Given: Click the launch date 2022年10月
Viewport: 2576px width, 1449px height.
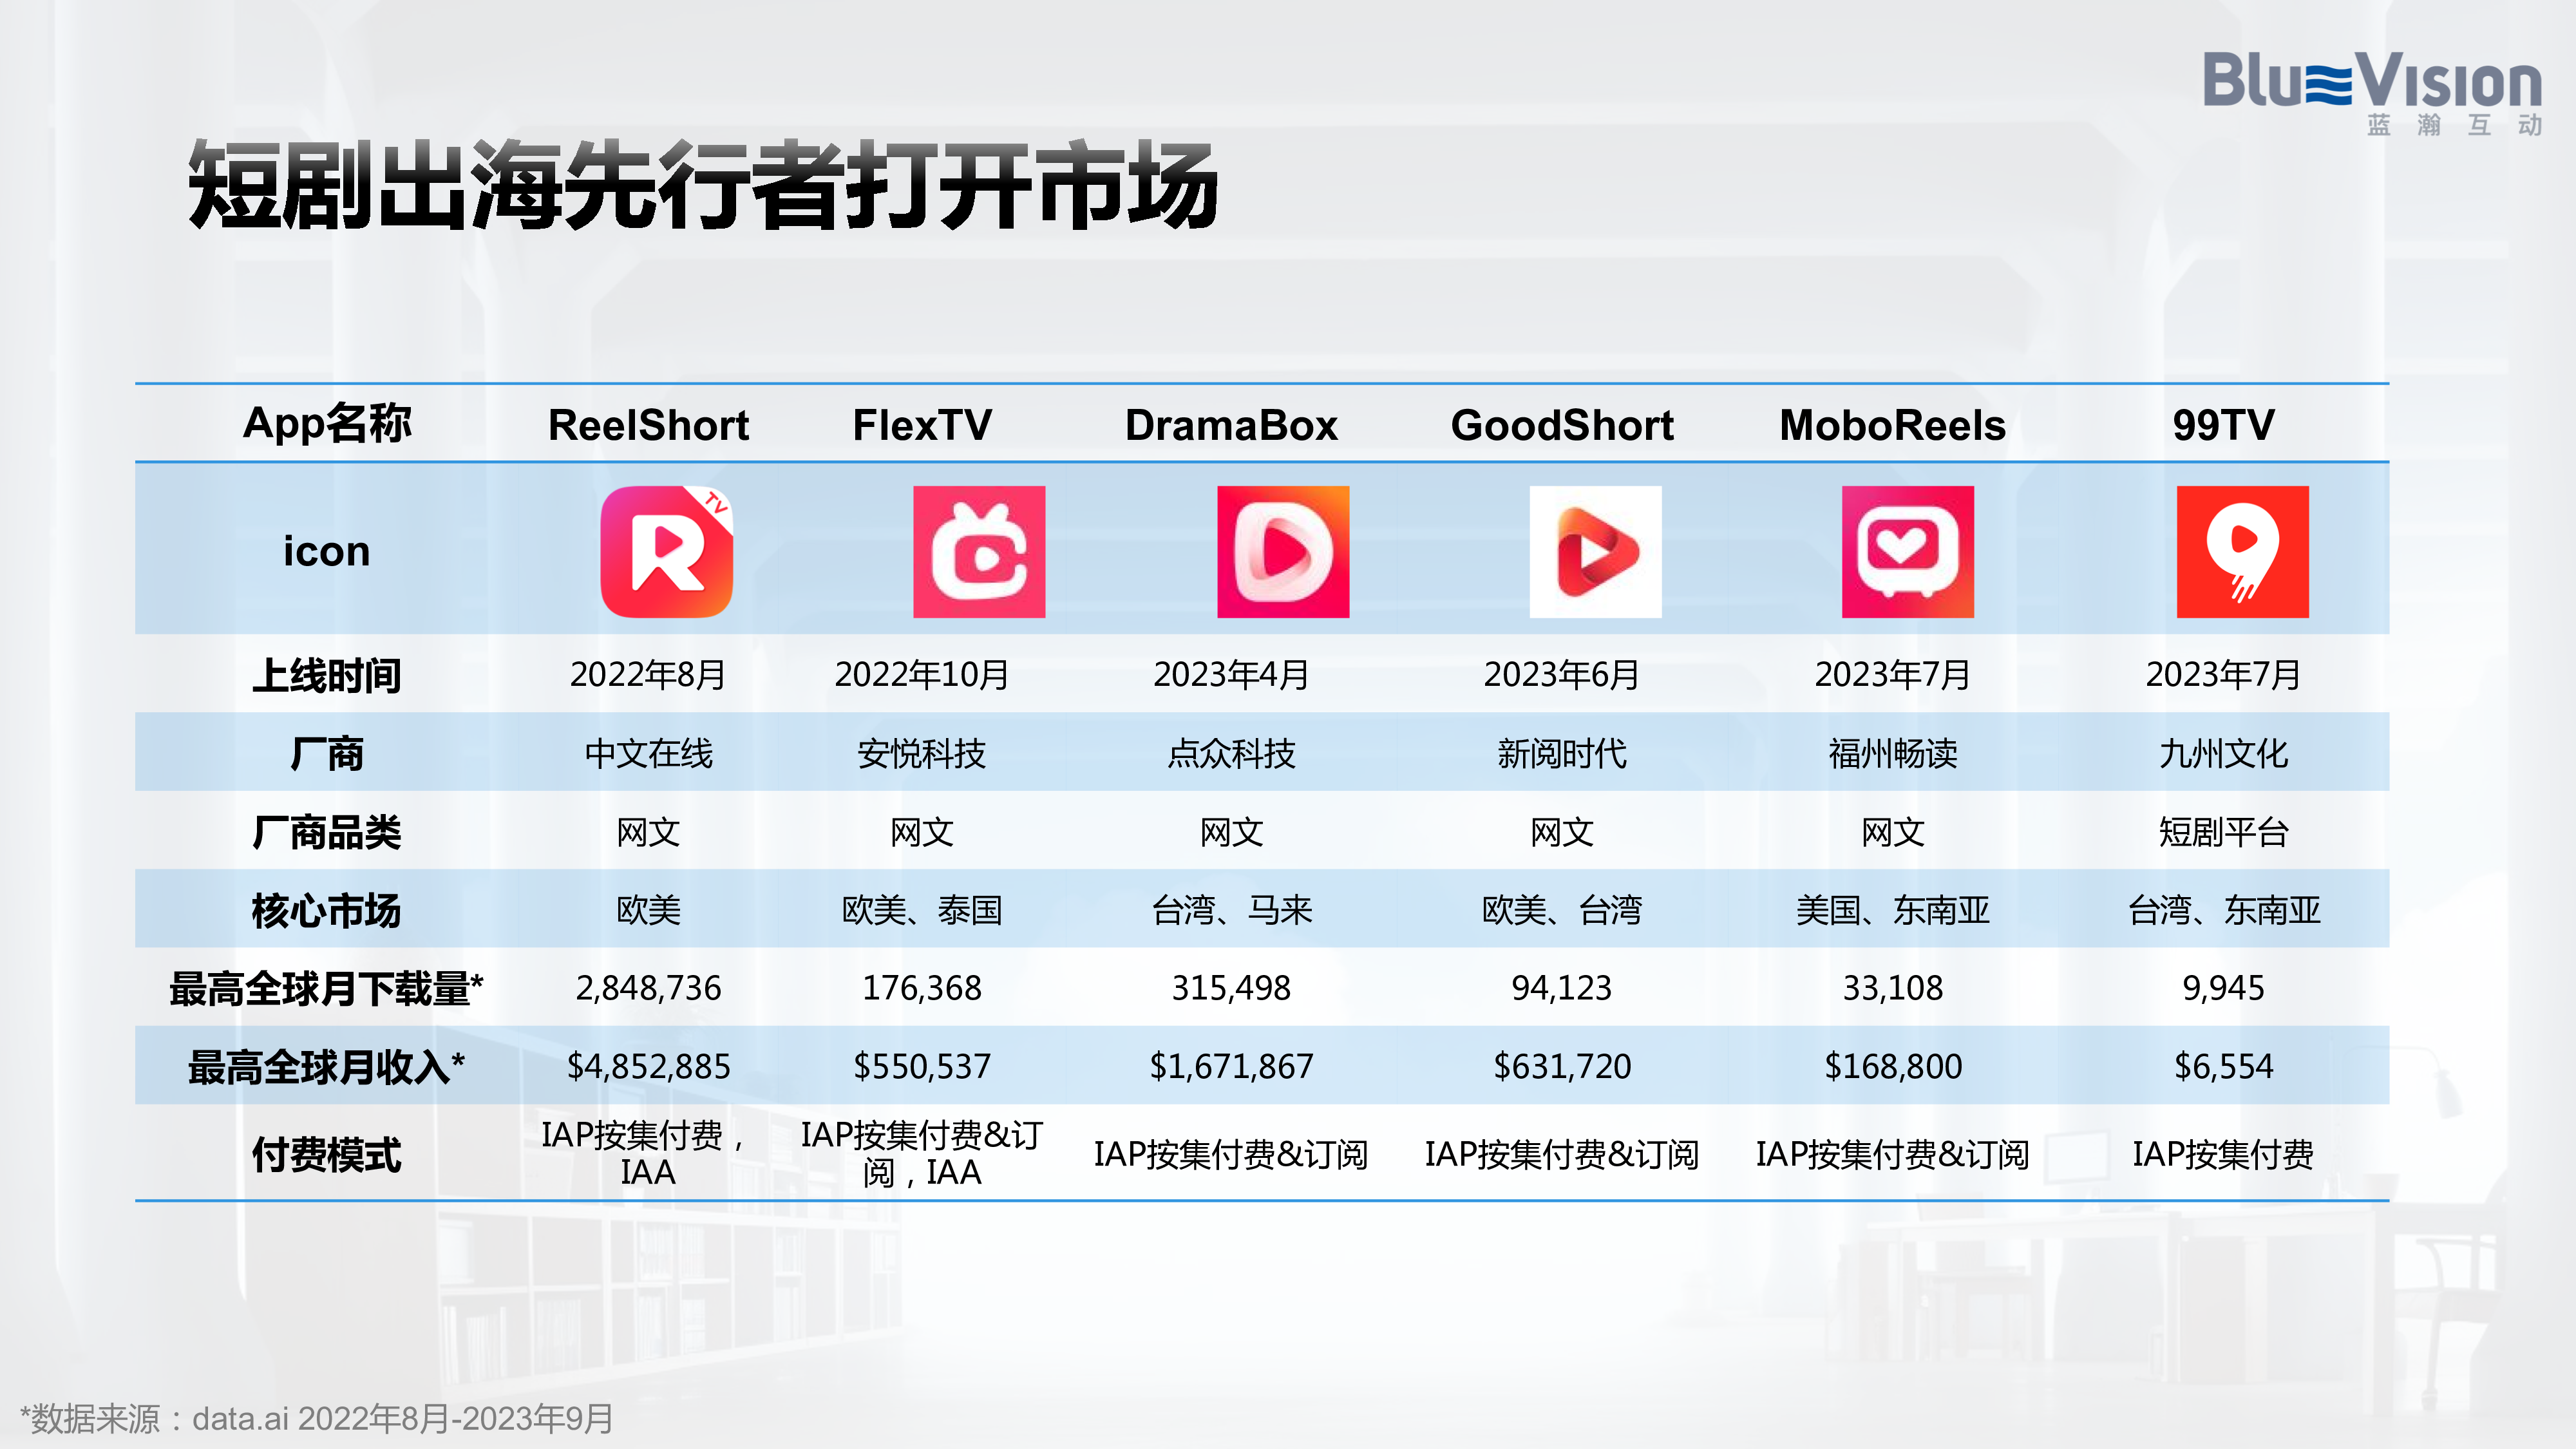Looking at the screenshot, I should pyautogui.click(x=922, y=675).
